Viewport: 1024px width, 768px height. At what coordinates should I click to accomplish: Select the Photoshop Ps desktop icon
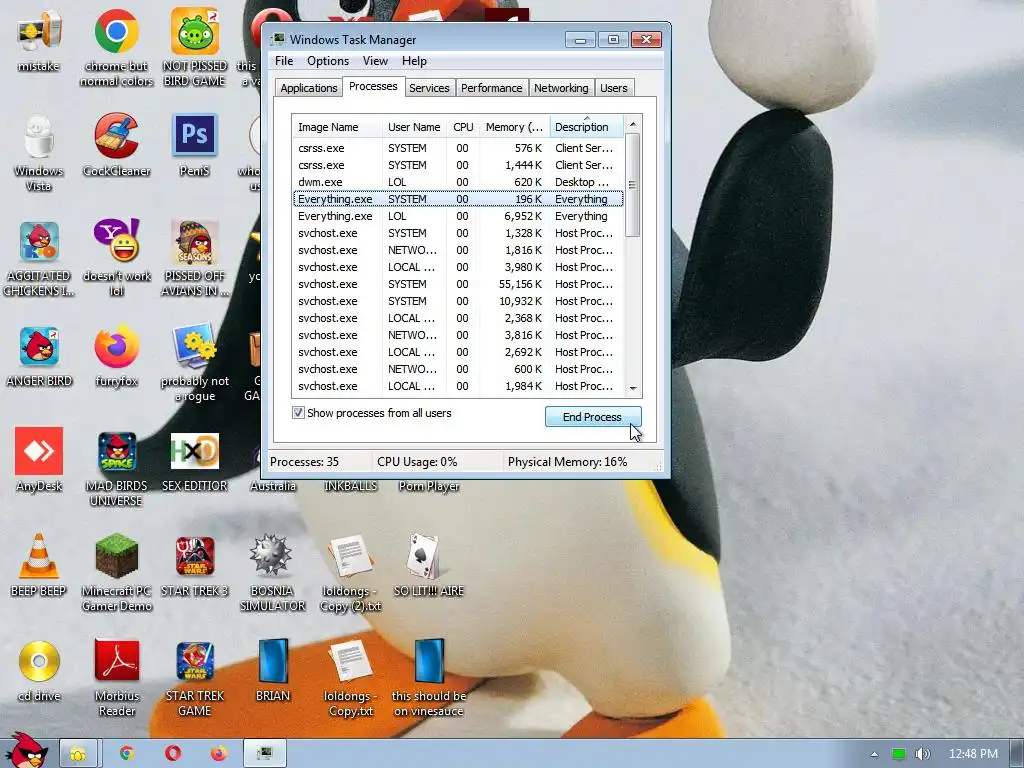[195, 145]
